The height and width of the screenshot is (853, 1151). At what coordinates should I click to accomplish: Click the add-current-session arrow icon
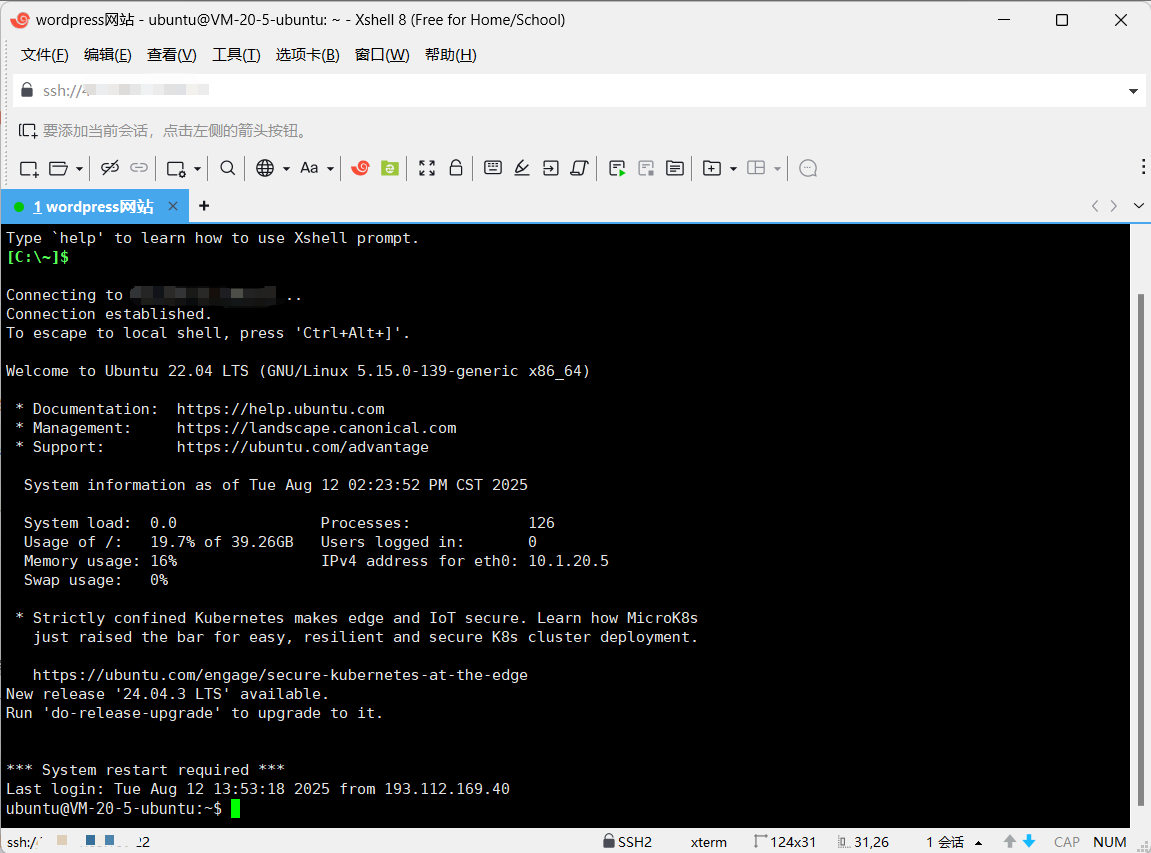[x=27, y=131]
